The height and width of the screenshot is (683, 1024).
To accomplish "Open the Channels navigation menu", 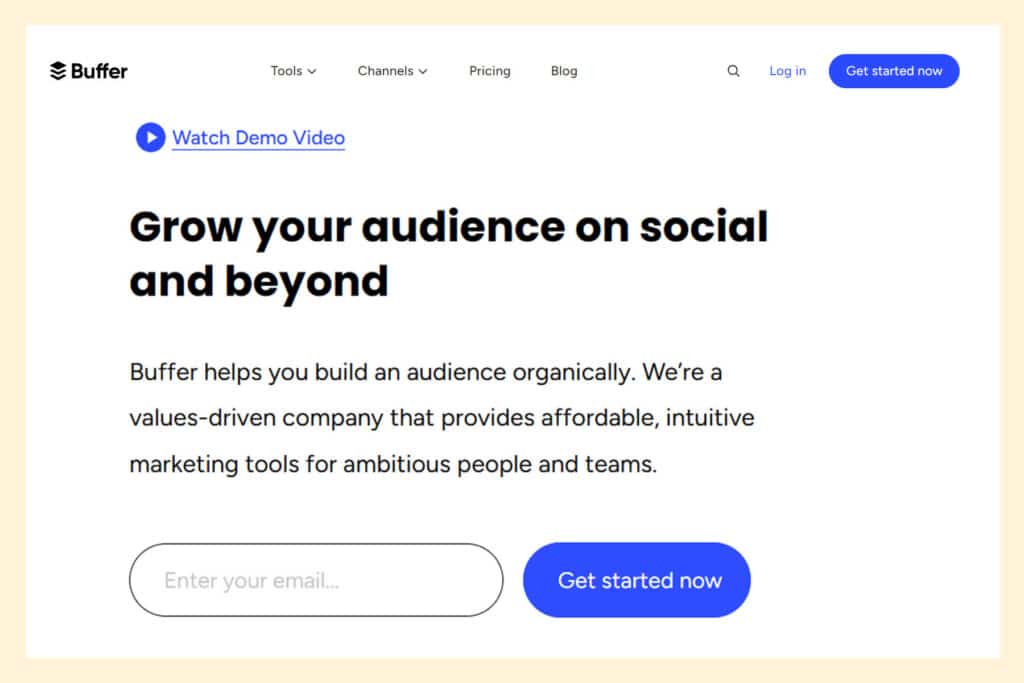I will point(385,71).
